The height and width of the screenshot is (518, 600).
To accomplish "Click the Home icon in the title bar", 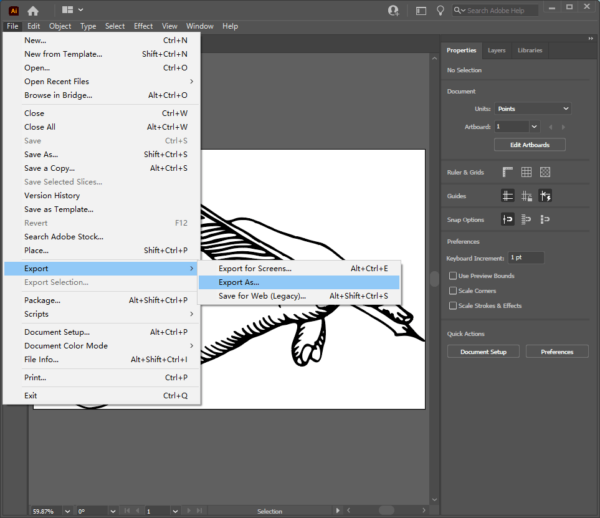I will coord(33,11).
